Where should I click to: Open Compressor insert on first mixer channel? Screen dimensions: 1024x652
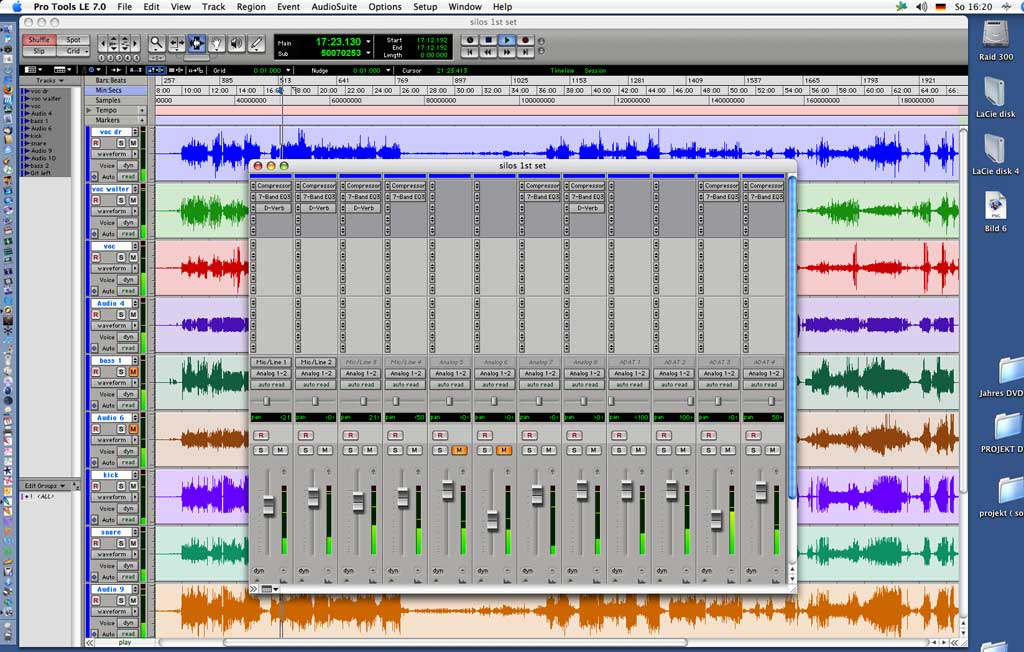click(273, 186)
